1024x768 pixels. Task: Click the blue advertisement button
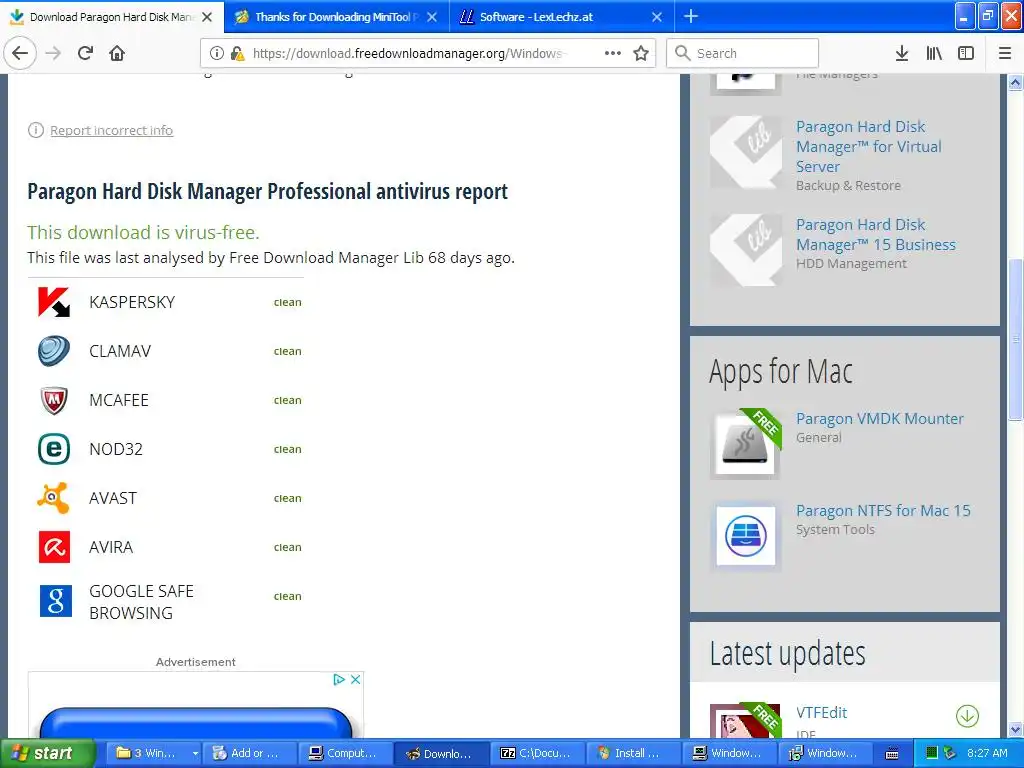[196, 723]
